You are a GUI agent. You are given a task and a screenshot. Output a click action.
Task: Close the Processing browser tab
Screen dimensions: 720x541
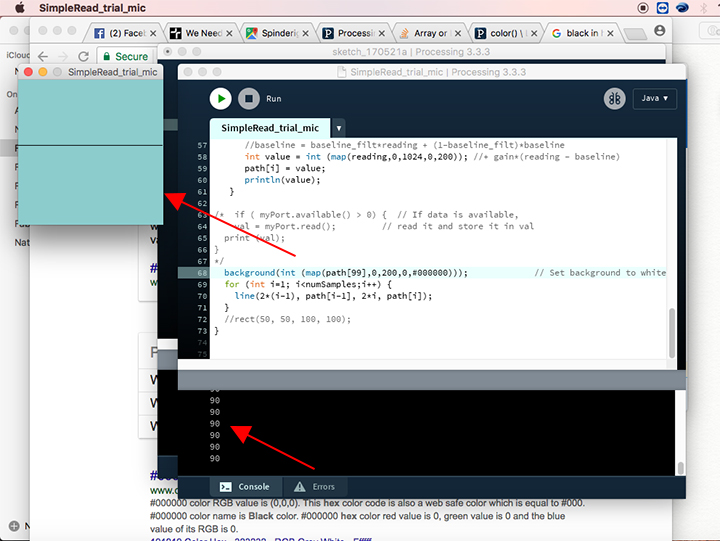coord(382,34)
